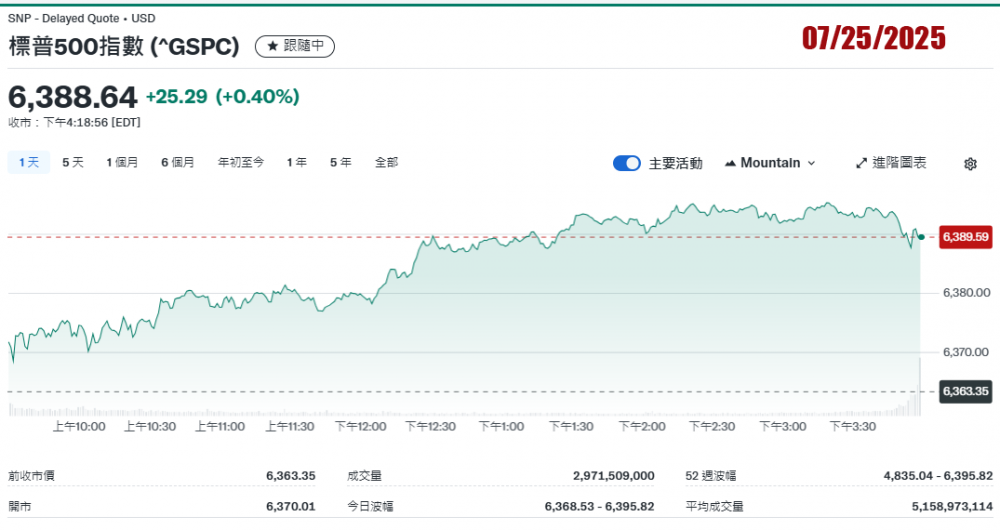Viewport: 1000px width, 530px height.
Task: Toggle the 主要活動 switch off
Action: point(627,163)
